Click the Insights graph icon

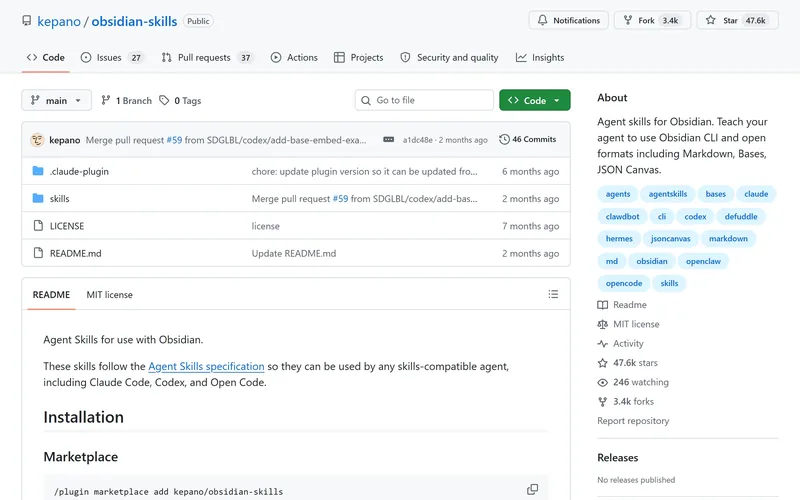click(521, 58)
